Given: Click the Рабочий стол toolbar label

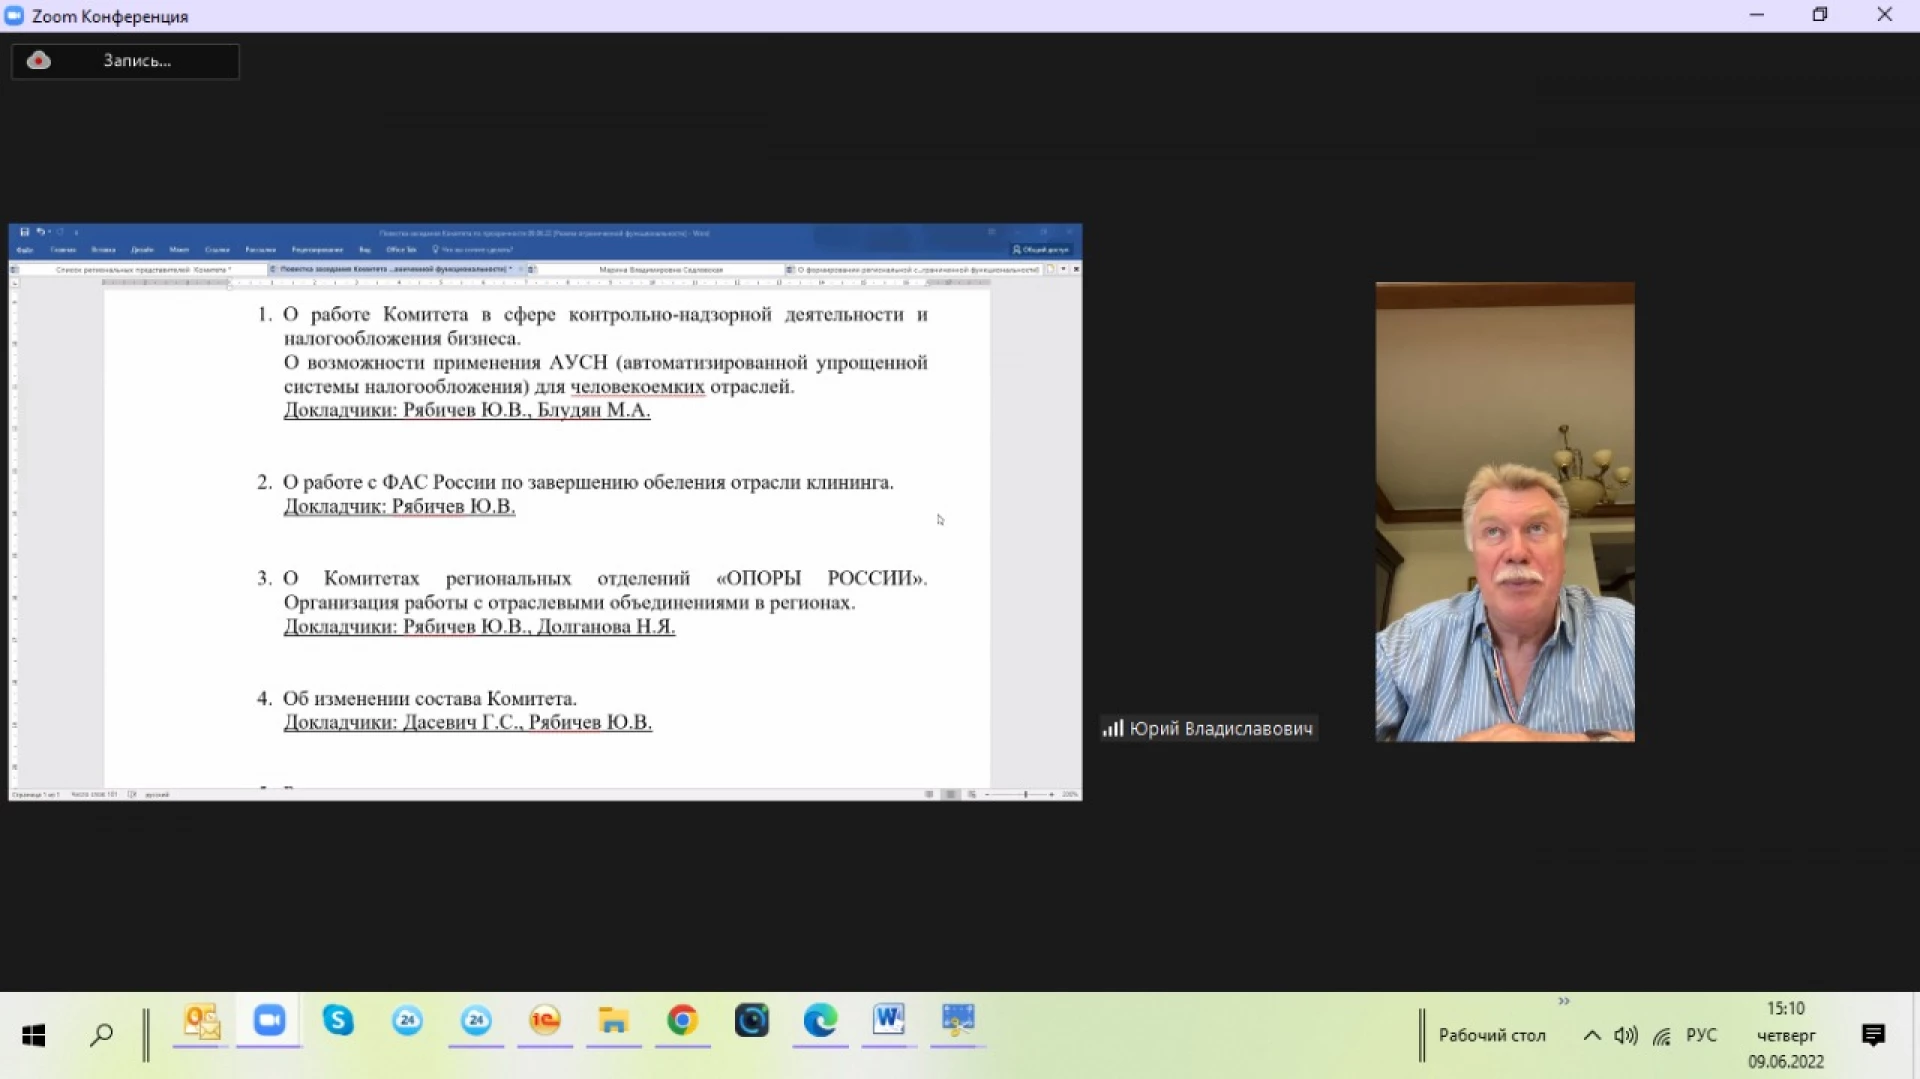Looking at the screenshot, I should [1491, 1036].
